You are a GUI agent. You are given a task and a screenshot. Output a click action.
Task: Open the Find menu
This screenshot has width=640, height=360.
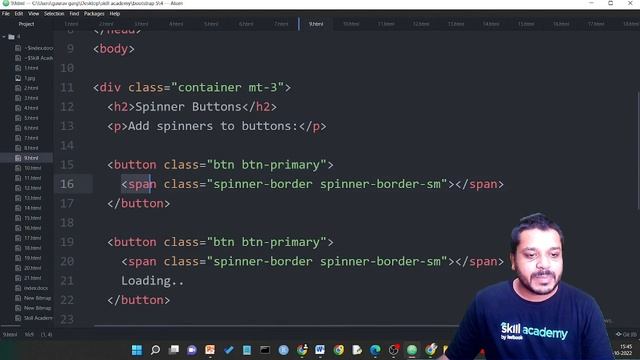[74, 13]
